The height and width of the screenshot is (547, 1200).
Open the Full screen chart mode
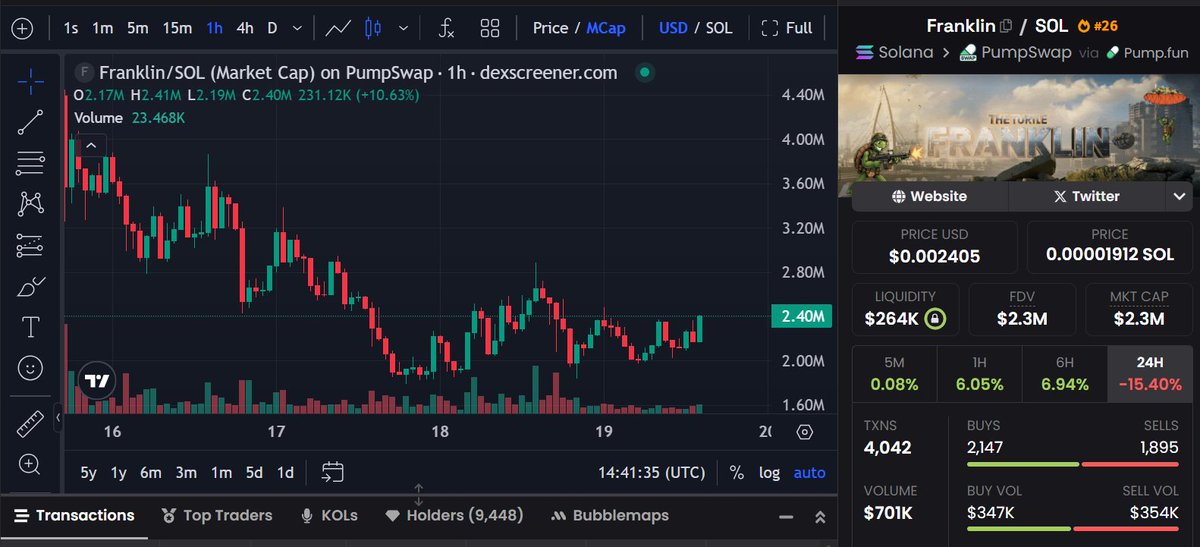[x=787, y=28]
